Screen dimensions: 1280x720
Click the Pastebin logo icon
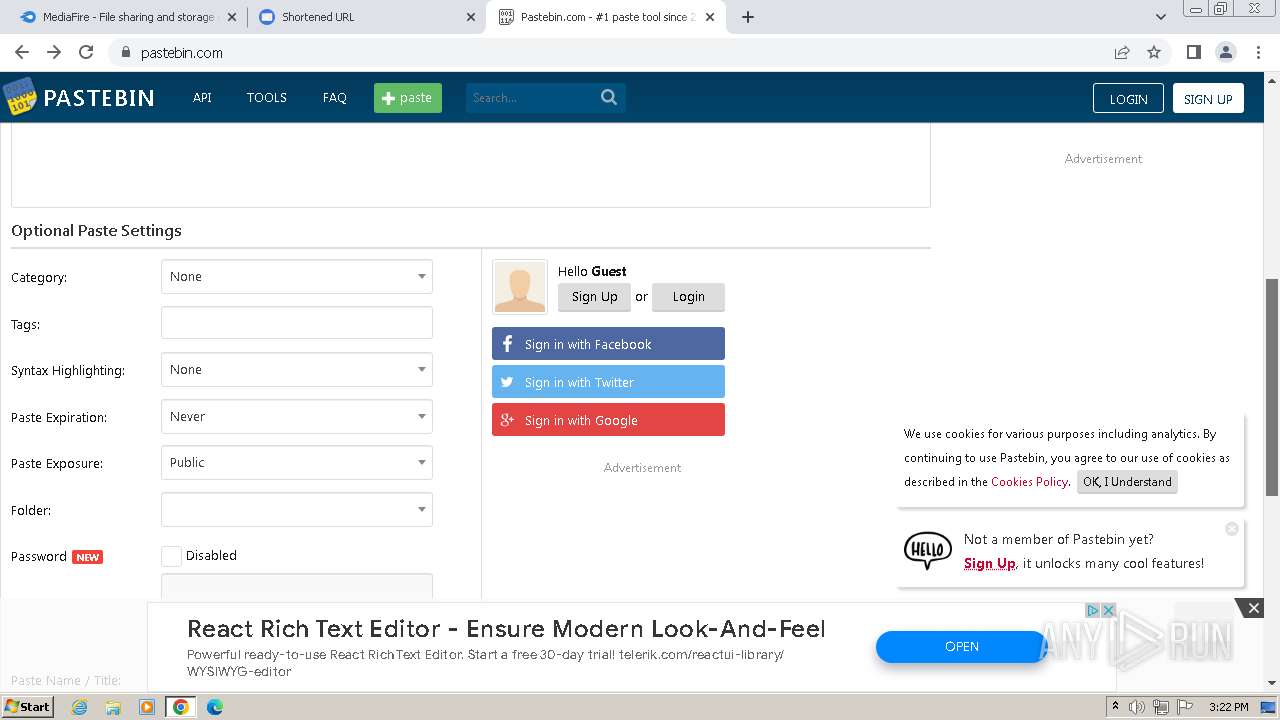[19, 97]
